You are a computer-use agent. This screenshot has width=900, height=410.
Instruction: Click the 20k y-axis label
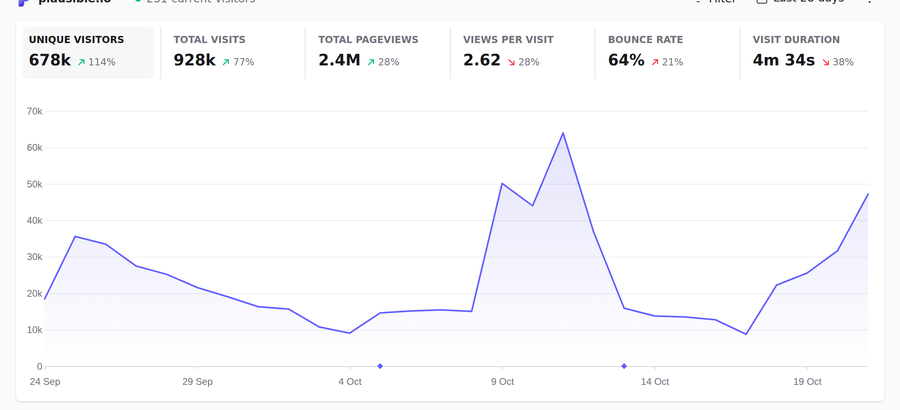point(34,293)
